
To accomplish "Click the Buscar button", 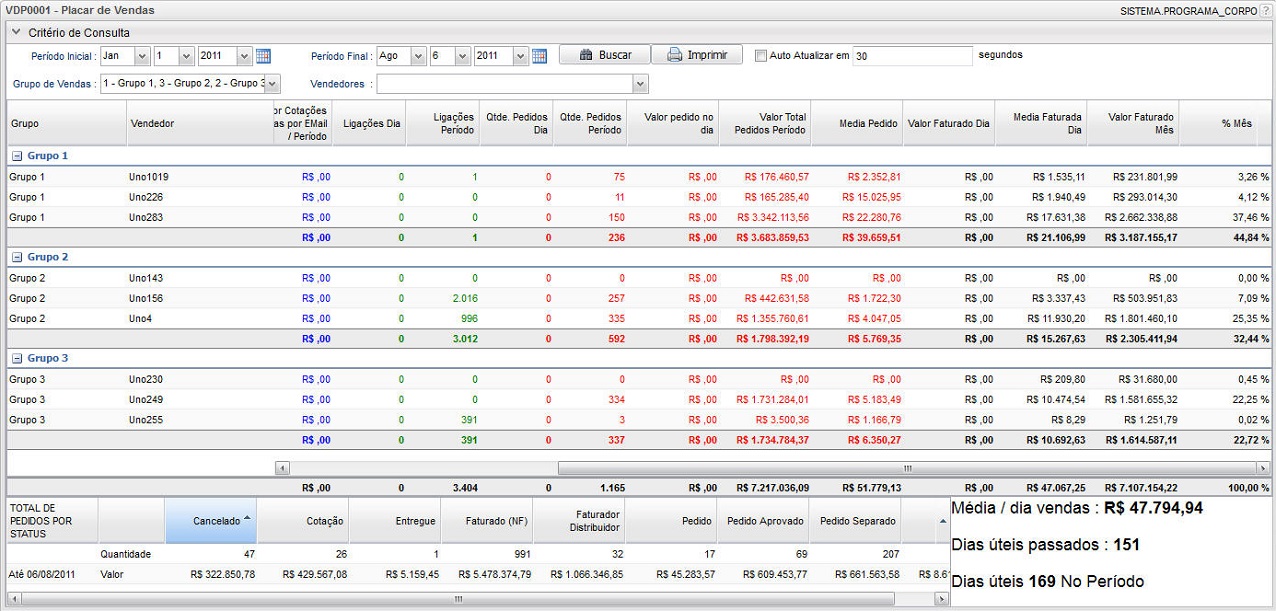I will tap(605, 55).
